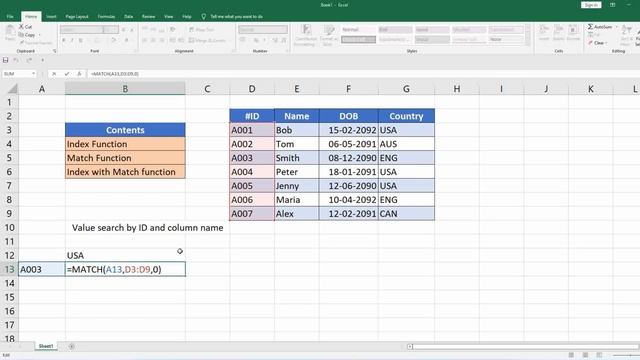640x360 pixels.
Task: Open the Help tab
Action: (187, 16)
